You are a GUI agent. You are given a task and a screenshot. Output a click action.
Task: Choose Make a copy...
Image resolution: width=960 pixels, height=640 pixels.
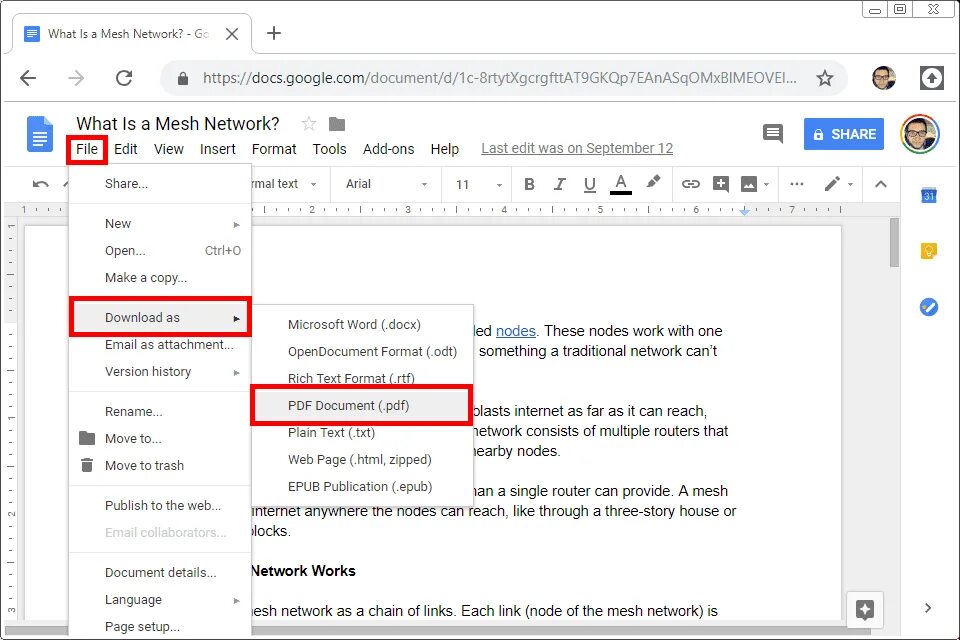[x=160, y=277]
